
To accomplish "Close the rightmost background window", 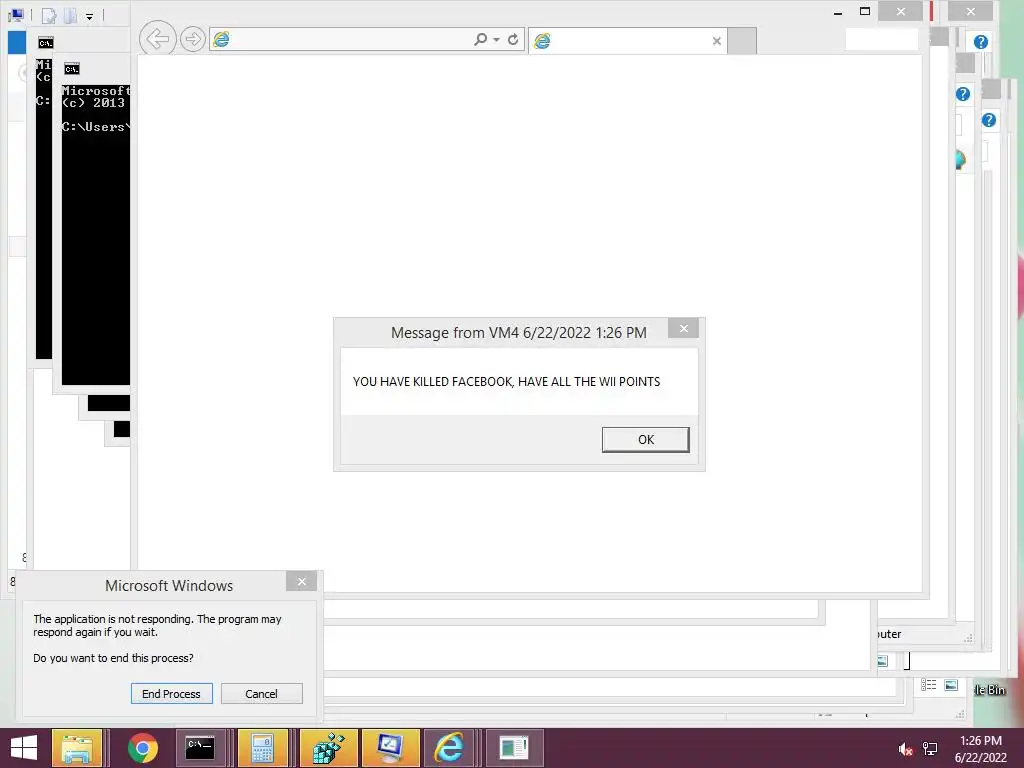I will tap(970, 11).
